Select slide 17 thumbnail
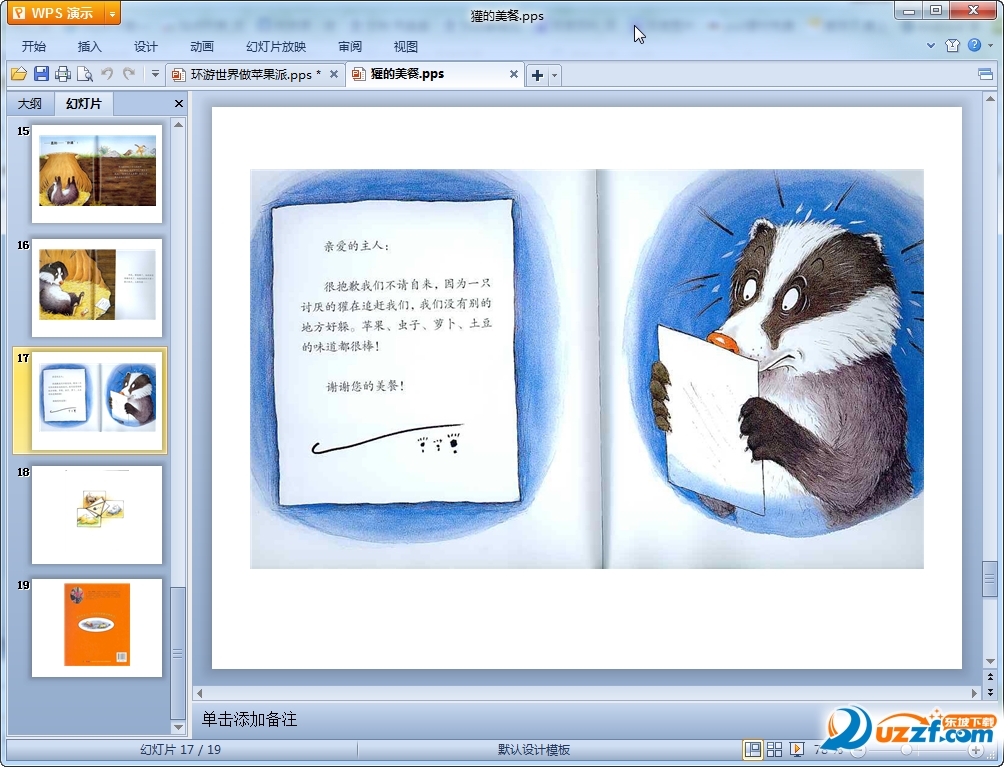Viewport: 1004px width, 767px height. 97,401
